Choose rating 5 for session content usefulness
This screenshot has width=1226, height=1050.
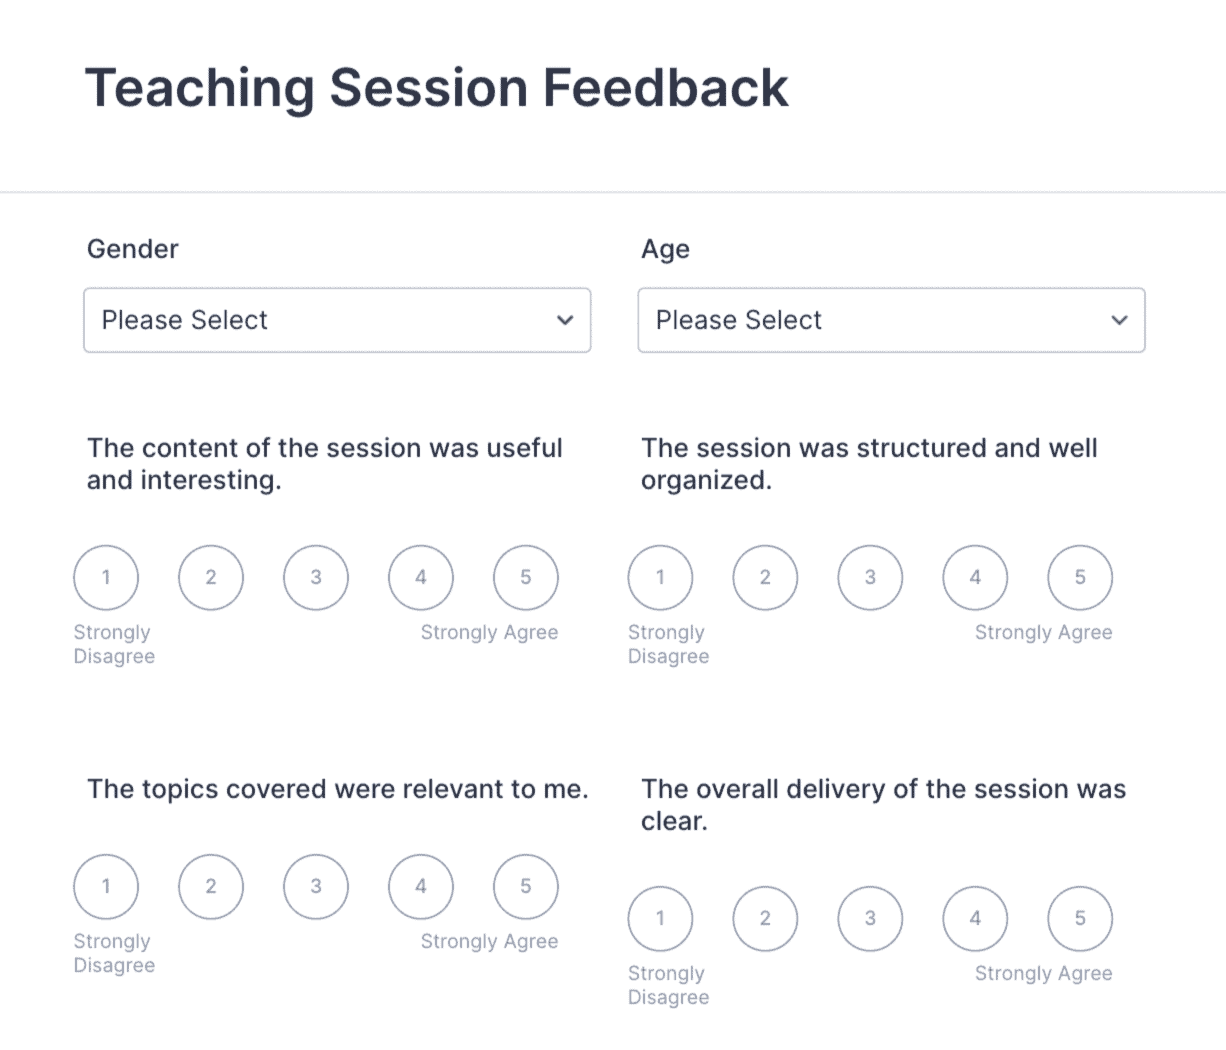[x=525, y=577]
